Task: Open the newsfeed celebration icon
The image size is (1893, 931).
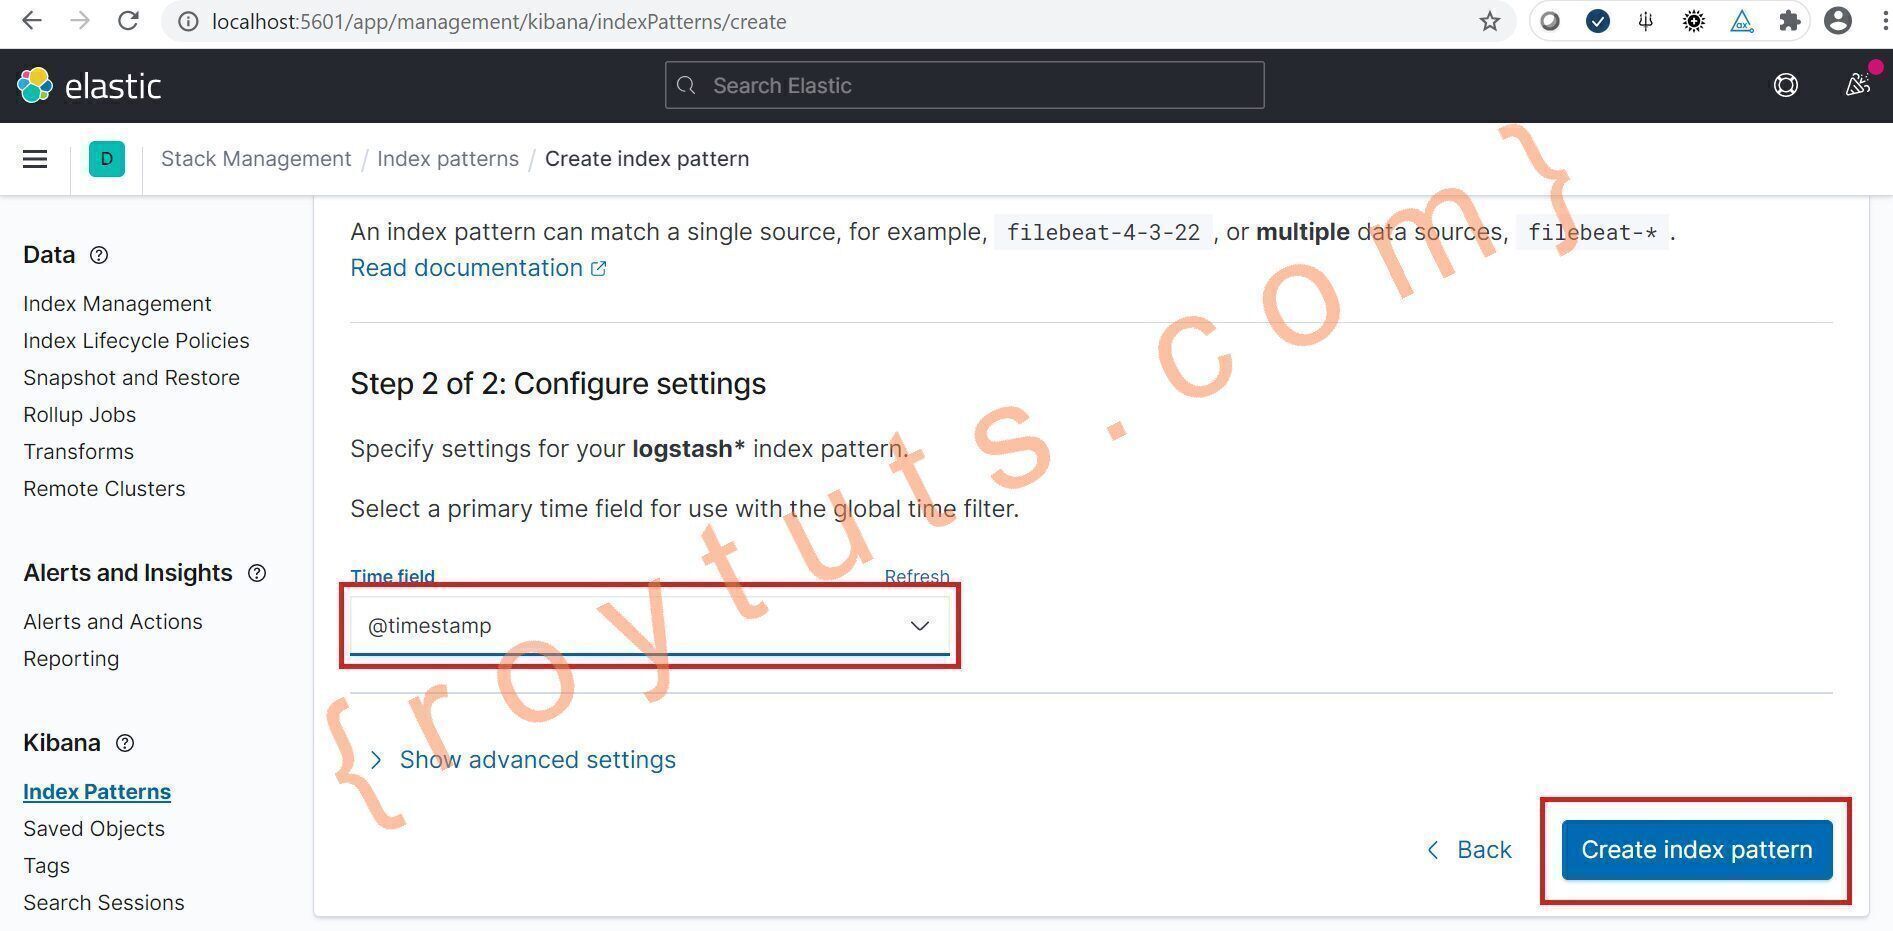Action: 1858,85
